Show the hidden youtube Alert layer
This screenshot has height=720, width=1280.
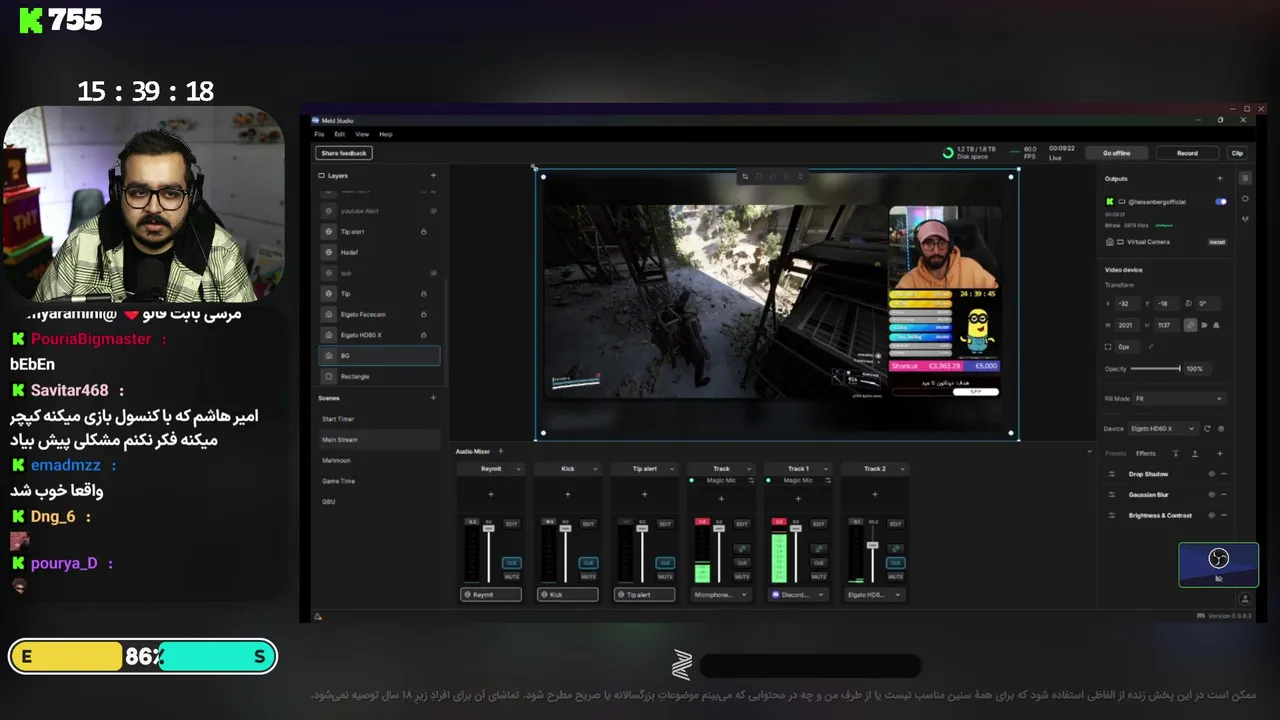(433, 211)
